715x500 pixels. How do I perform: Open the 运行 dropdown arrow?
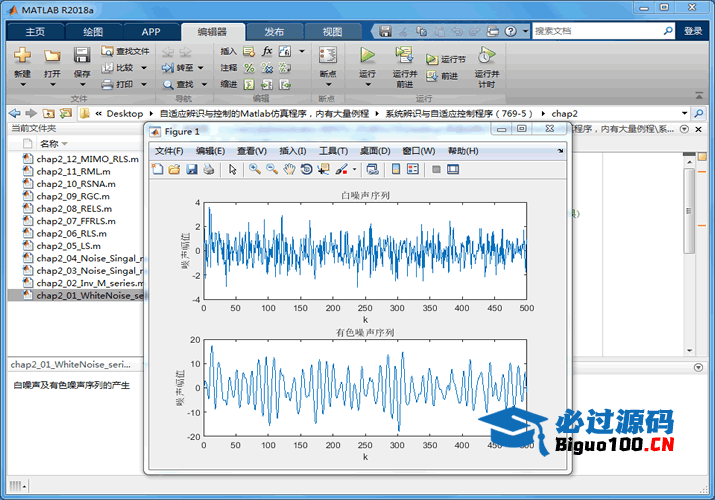click(x=368, y=85)
